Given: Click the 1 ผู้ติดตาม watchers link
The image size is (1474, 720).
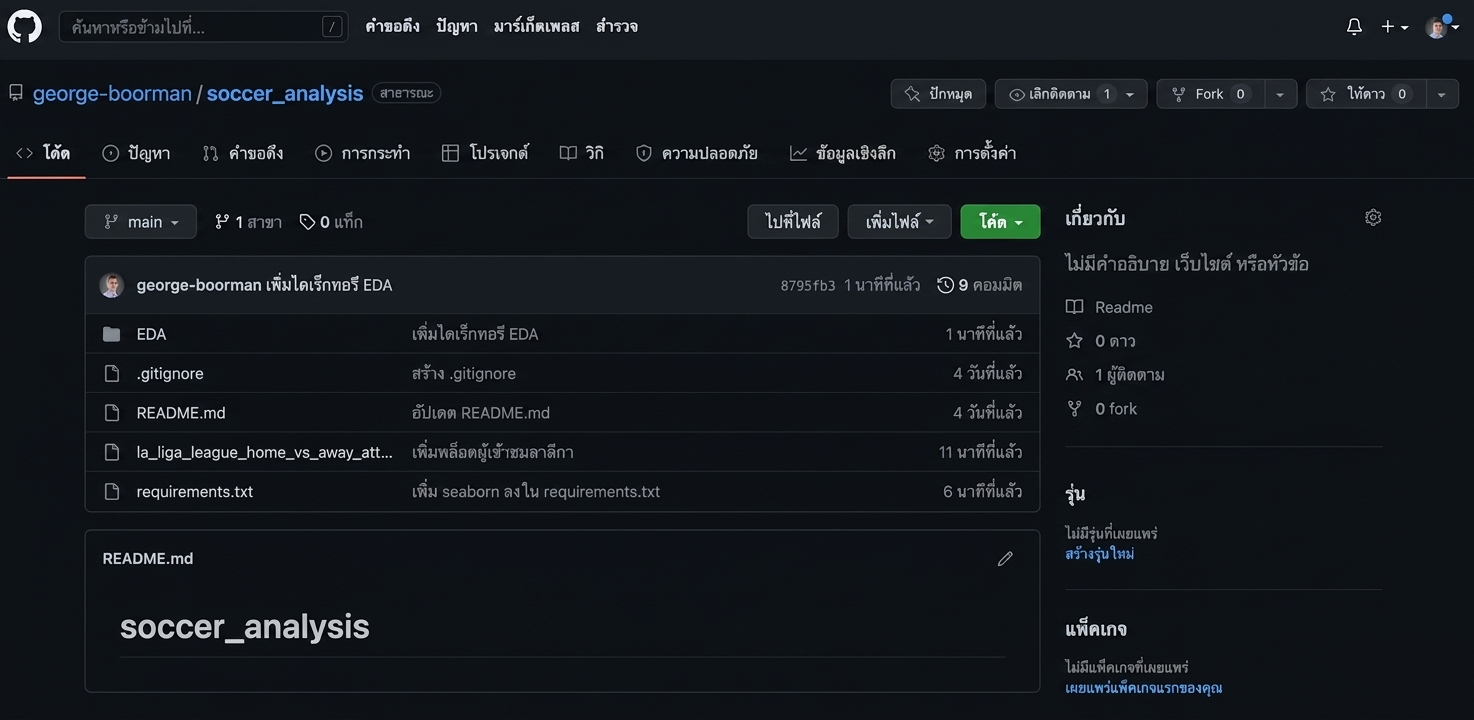Looking at the screenshot, I should (x=1115, y=375).
